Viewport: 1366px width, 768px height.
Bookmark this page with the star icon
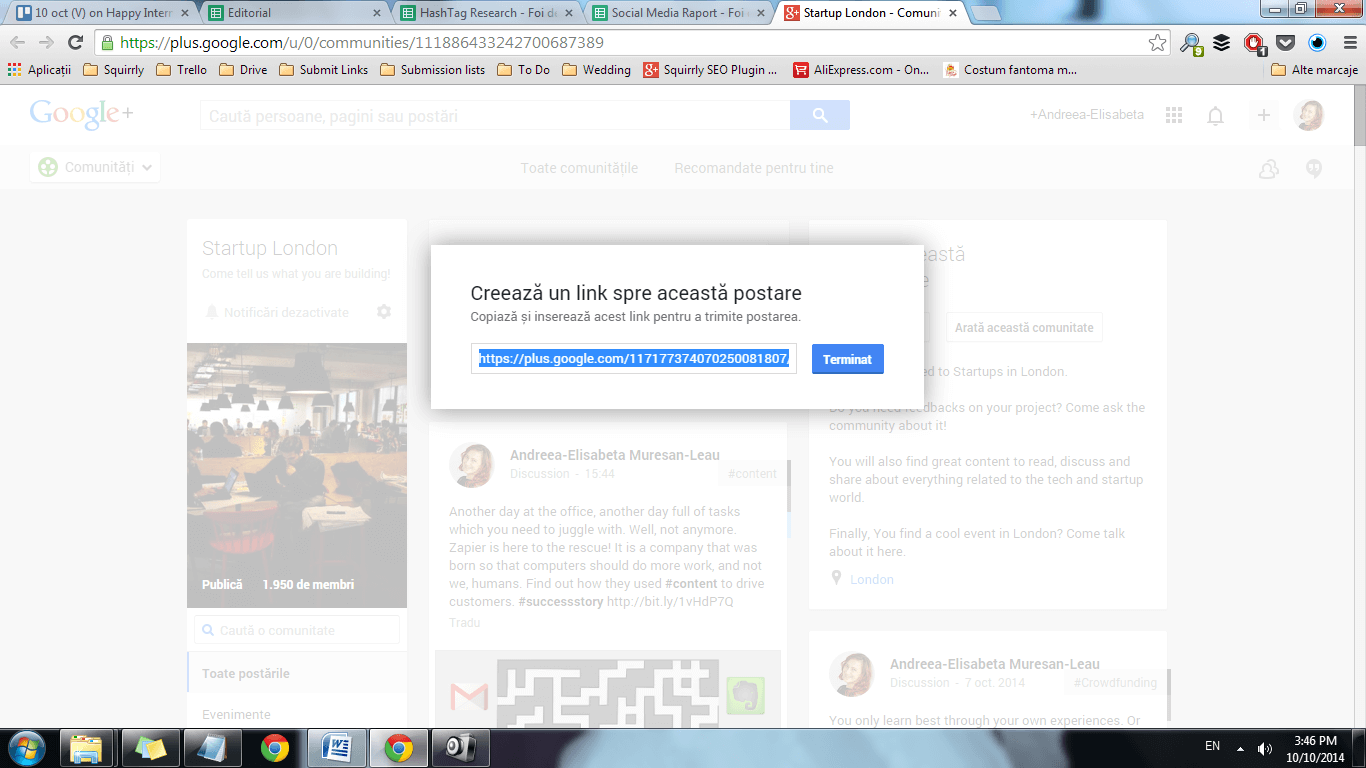click(x=1157, y=43)
